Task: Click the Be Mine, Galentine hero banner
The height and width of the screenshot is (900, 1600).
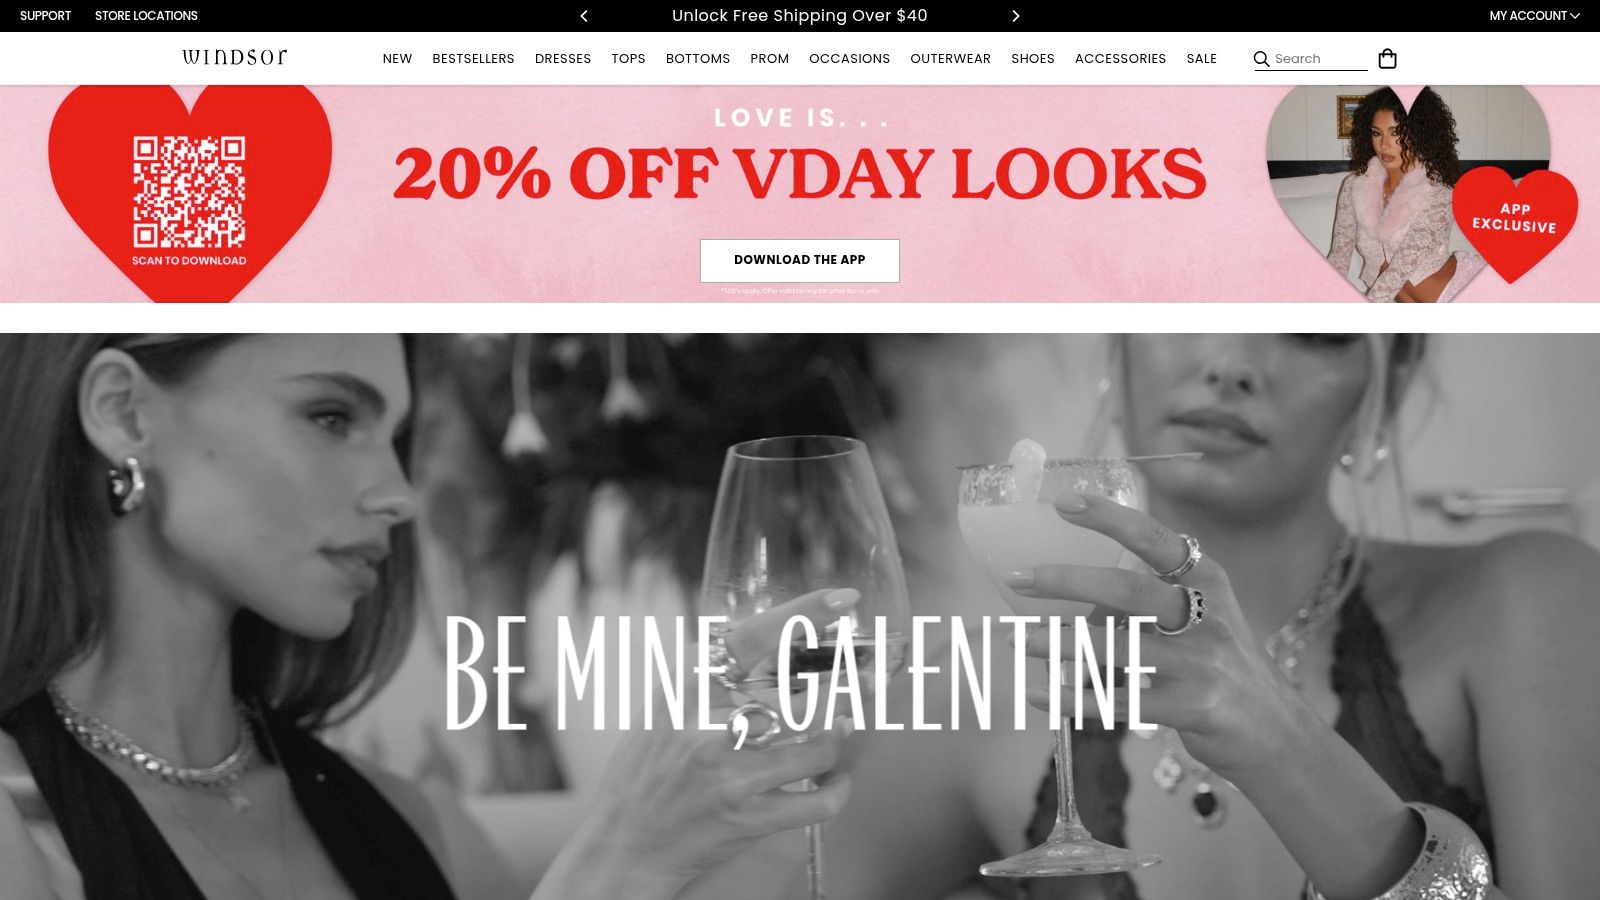Action: point(800,616)
